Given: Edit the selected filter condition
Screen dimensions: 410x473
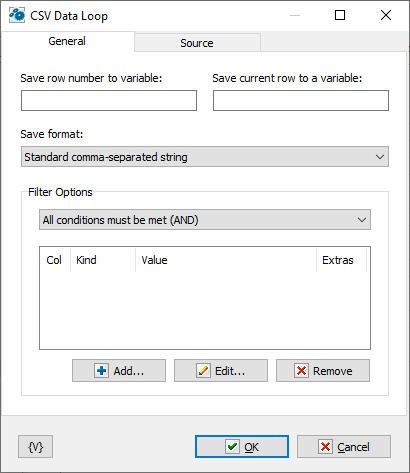Looking at the screenshot, I should tap(221, 370).
